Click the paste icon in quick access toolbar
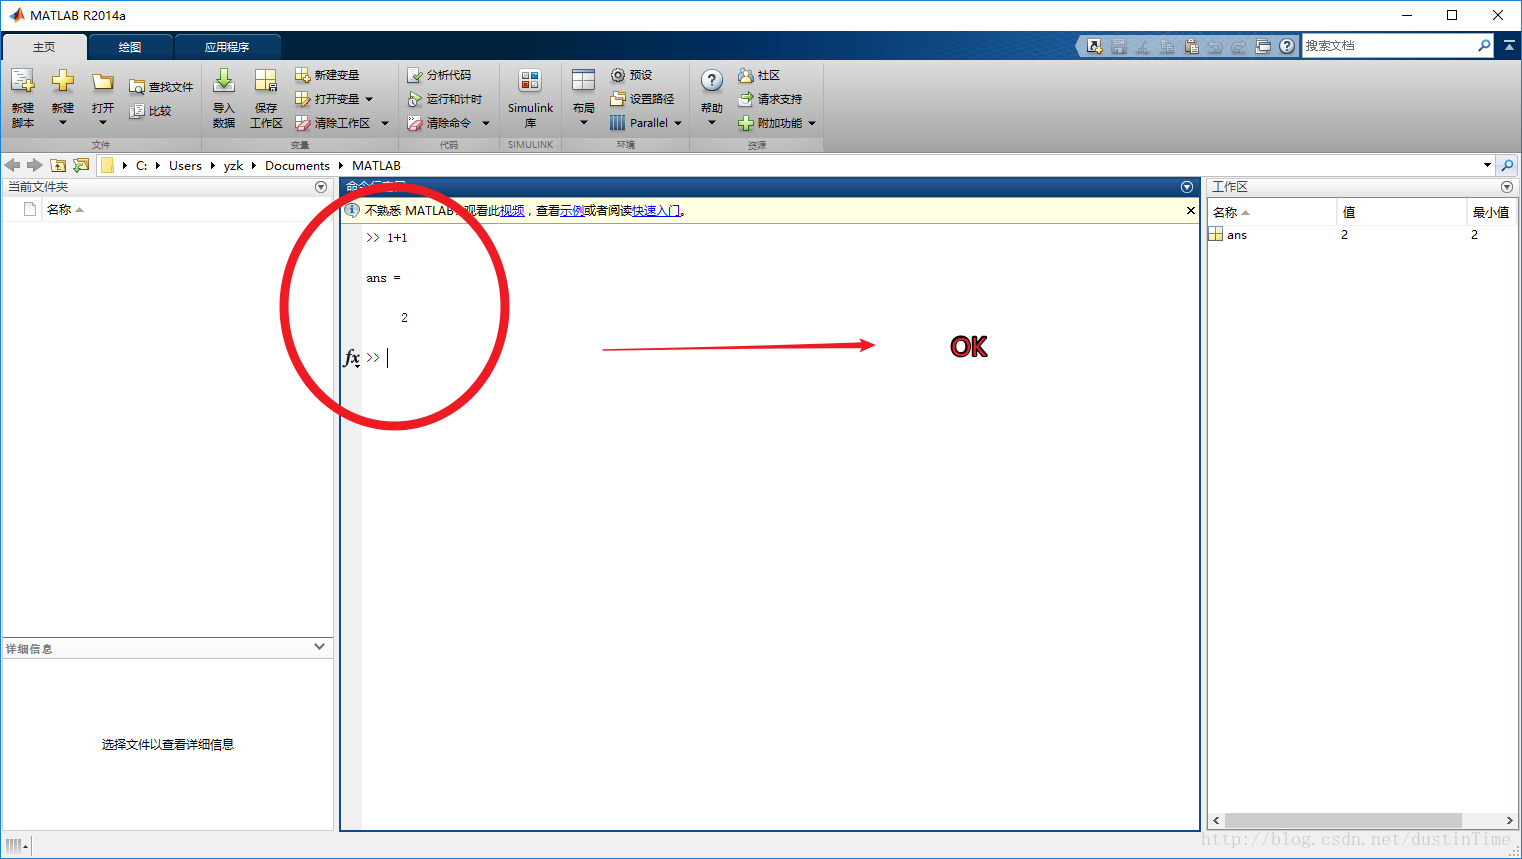 tap(1191, 46)
